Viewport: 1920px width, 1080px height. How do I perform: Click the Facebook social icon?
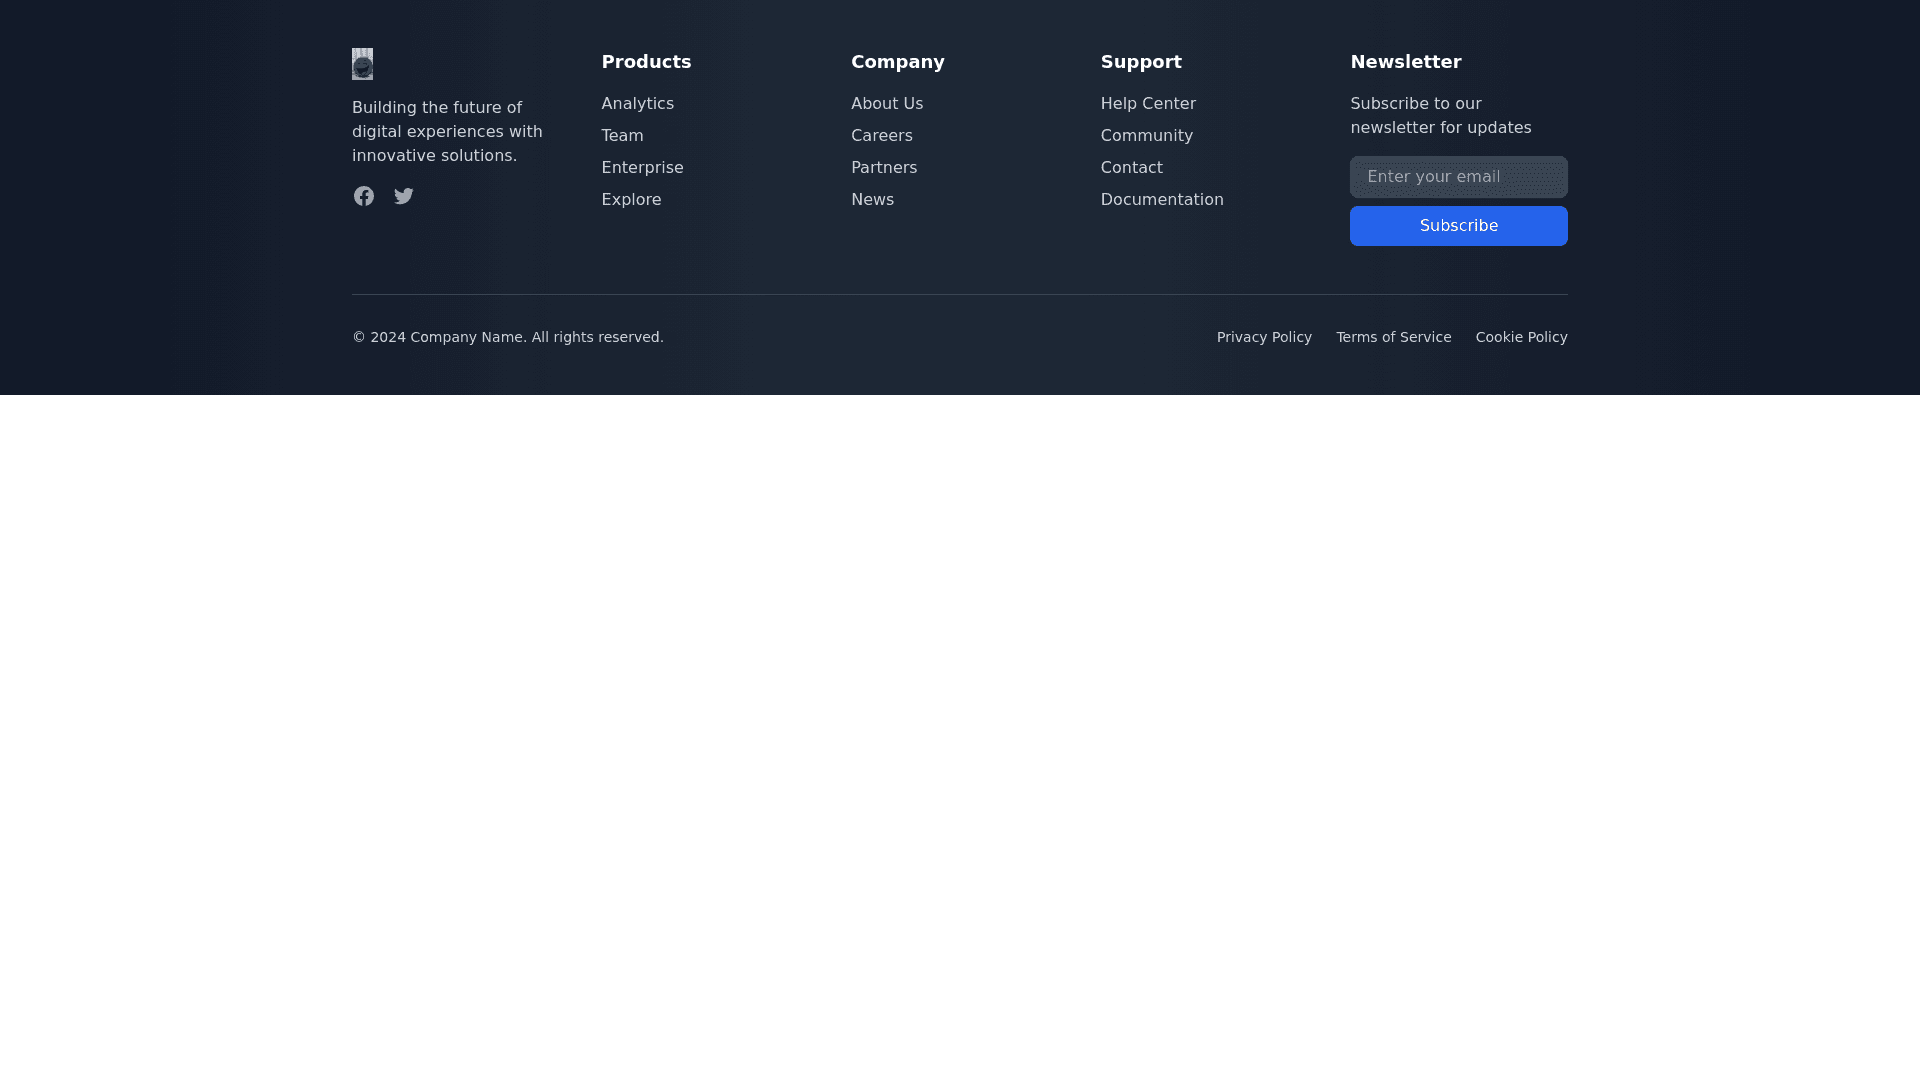click(364, 196)
